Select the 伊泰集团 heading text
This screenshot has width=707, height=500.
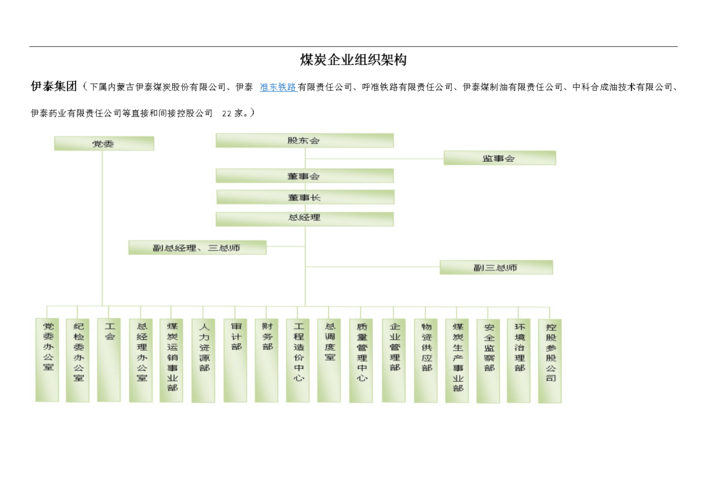[54, 86]
